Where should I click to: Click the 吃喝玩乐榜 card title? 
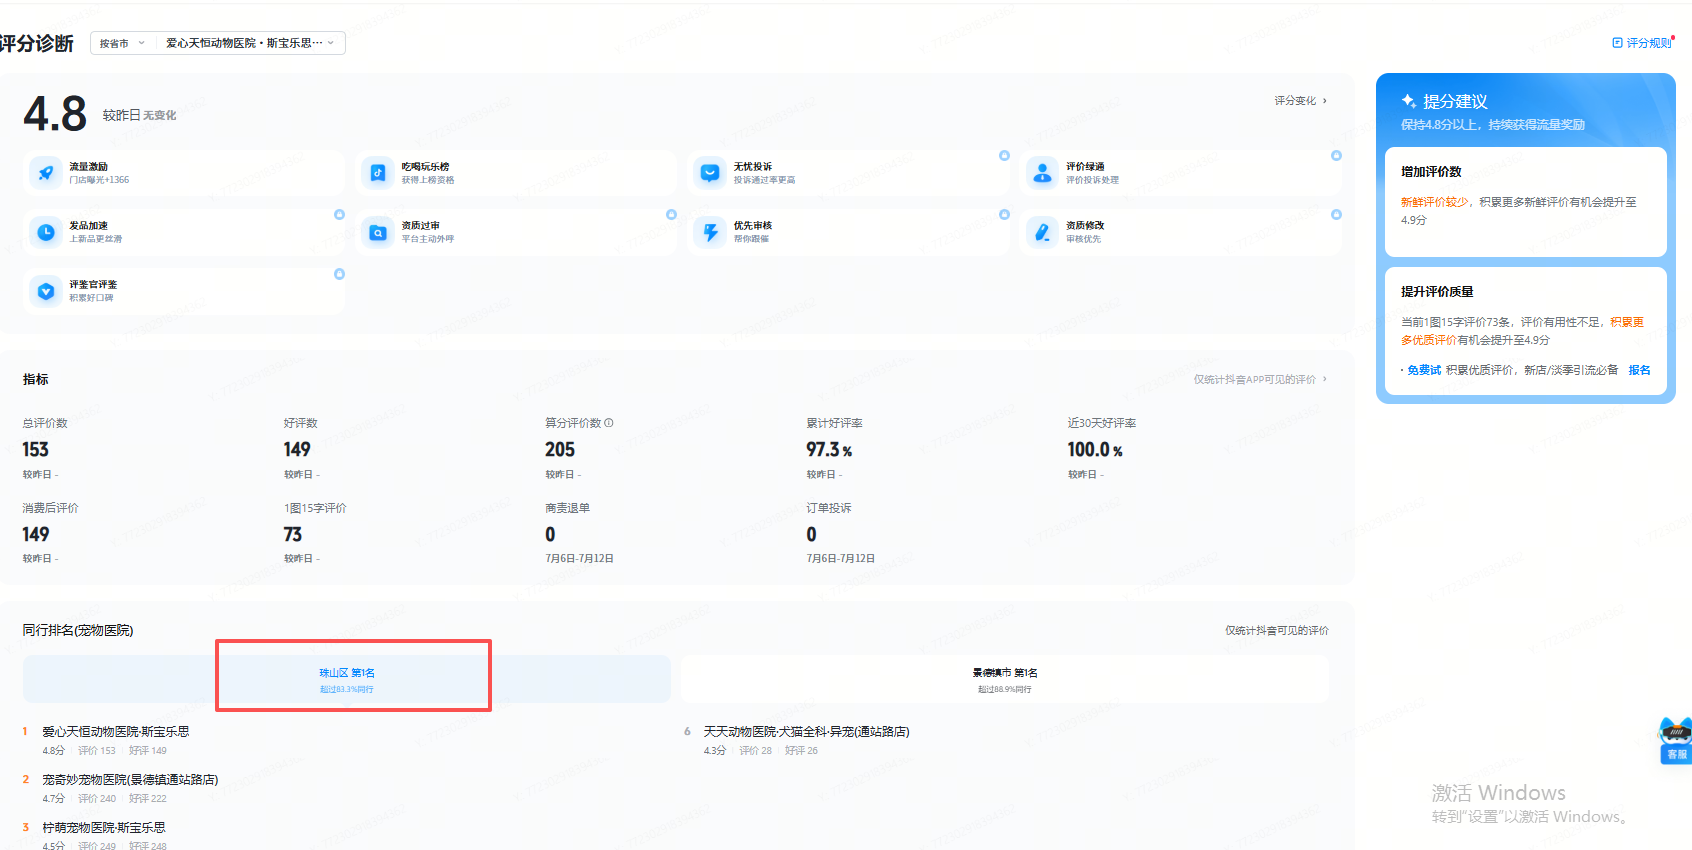click(x=425, y=167)
